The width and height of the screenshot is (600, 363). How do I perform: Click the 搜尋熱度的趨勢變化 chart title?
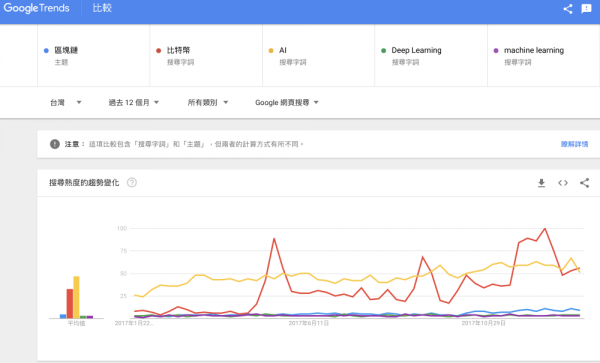[84, 183]
